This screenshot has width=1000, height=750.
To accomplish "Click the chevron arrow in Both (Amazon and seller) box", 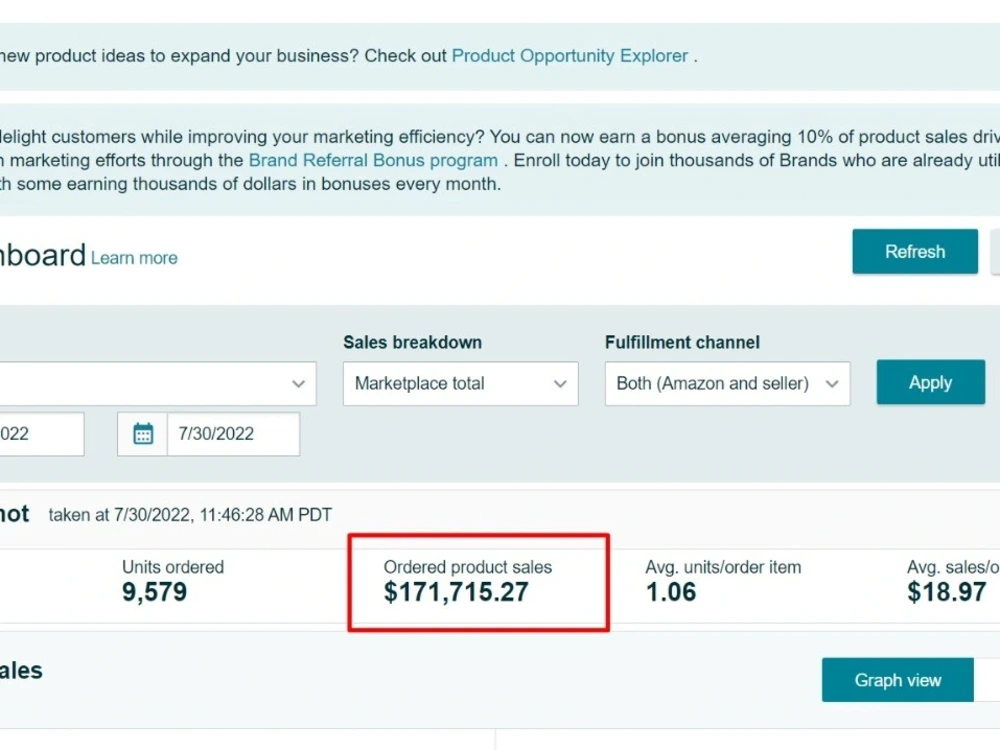I will coord(832,384).
